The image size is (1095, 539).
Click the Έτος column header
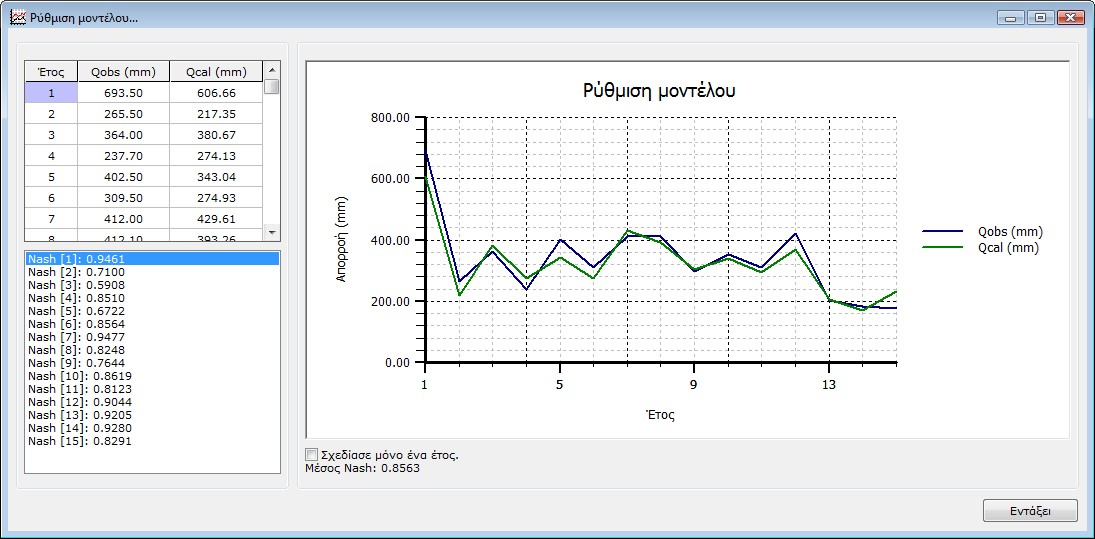click(x=51, y=72)
